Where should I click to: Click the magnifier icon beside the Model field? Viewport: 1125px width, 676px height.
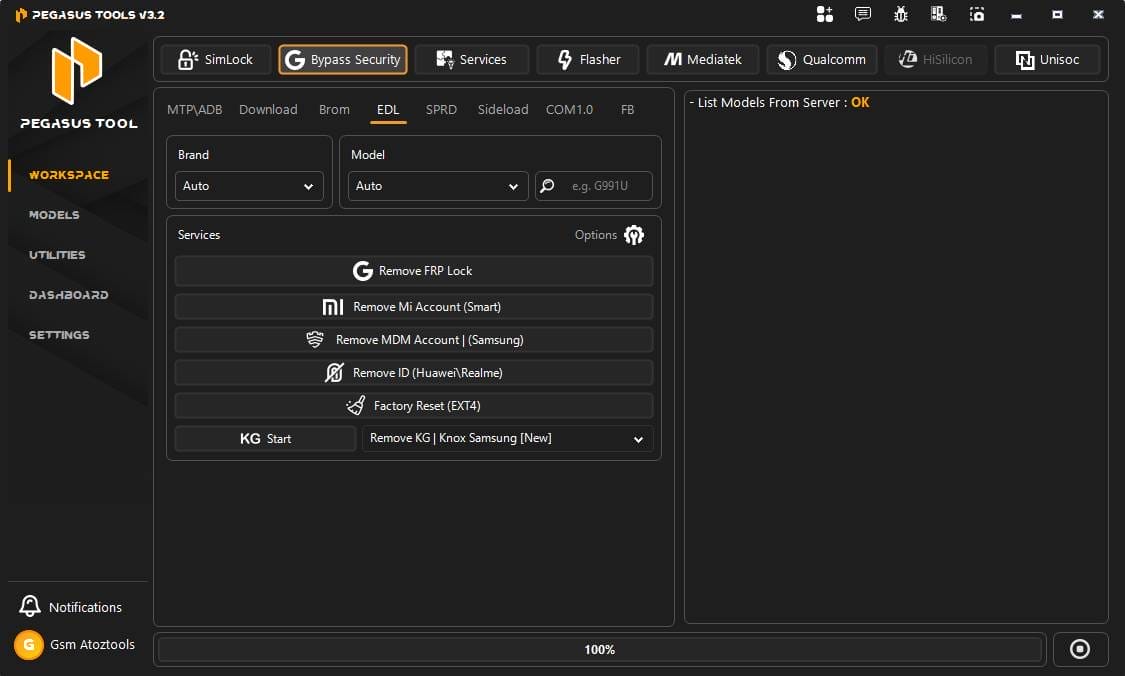click(546, 186)
